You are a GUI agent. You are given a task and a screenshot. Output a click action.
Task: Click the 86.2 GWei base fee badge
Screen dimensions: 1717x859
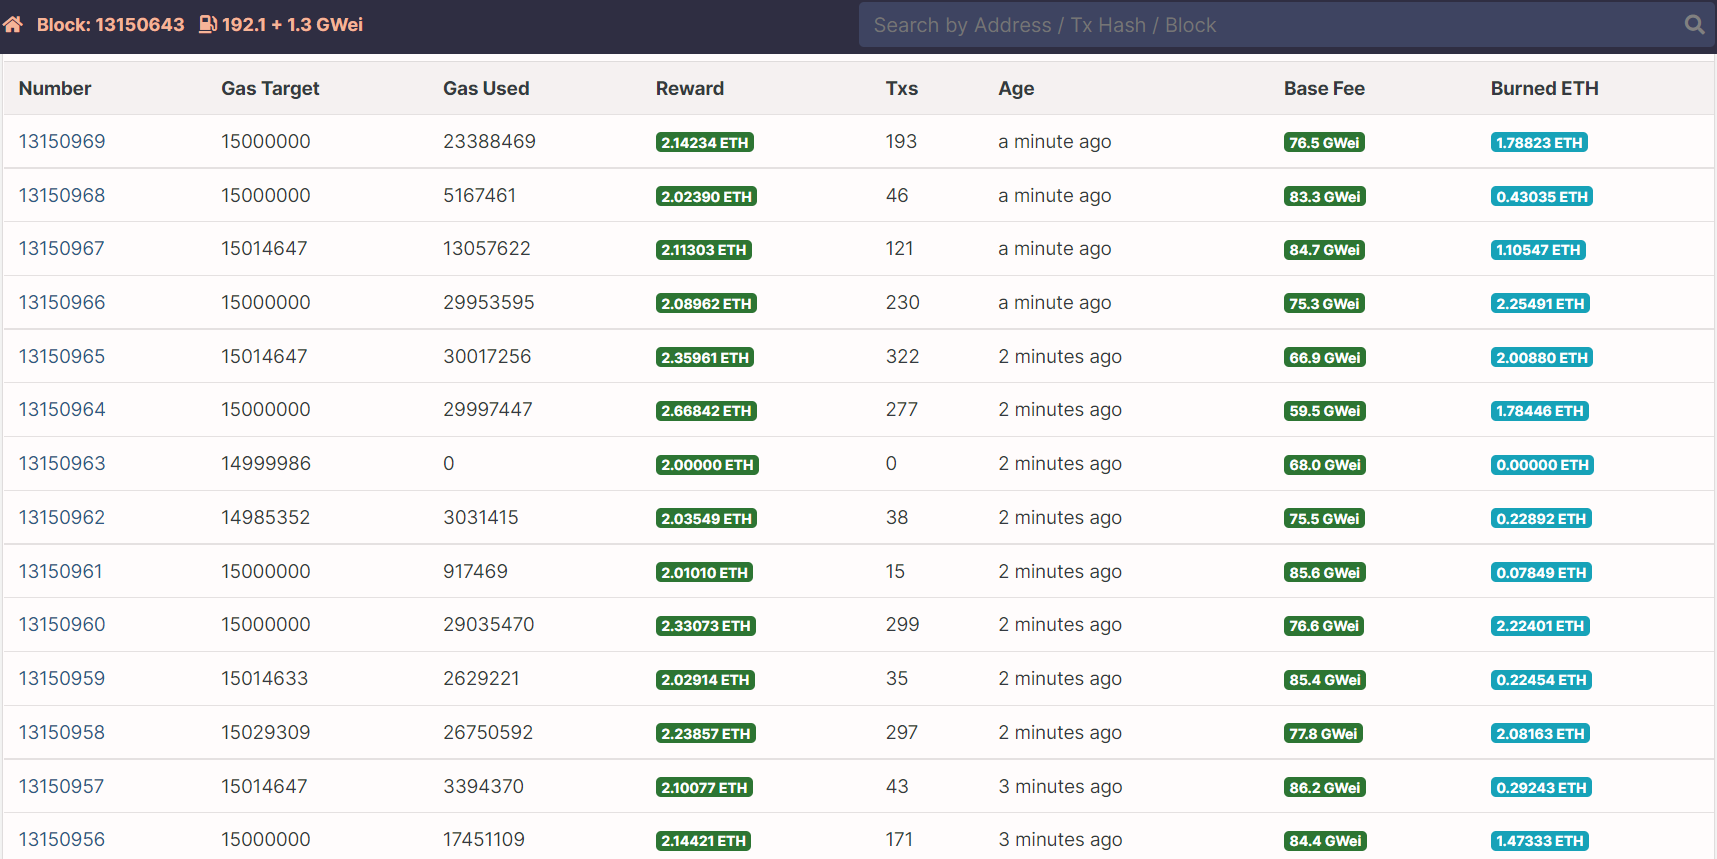1324,788
